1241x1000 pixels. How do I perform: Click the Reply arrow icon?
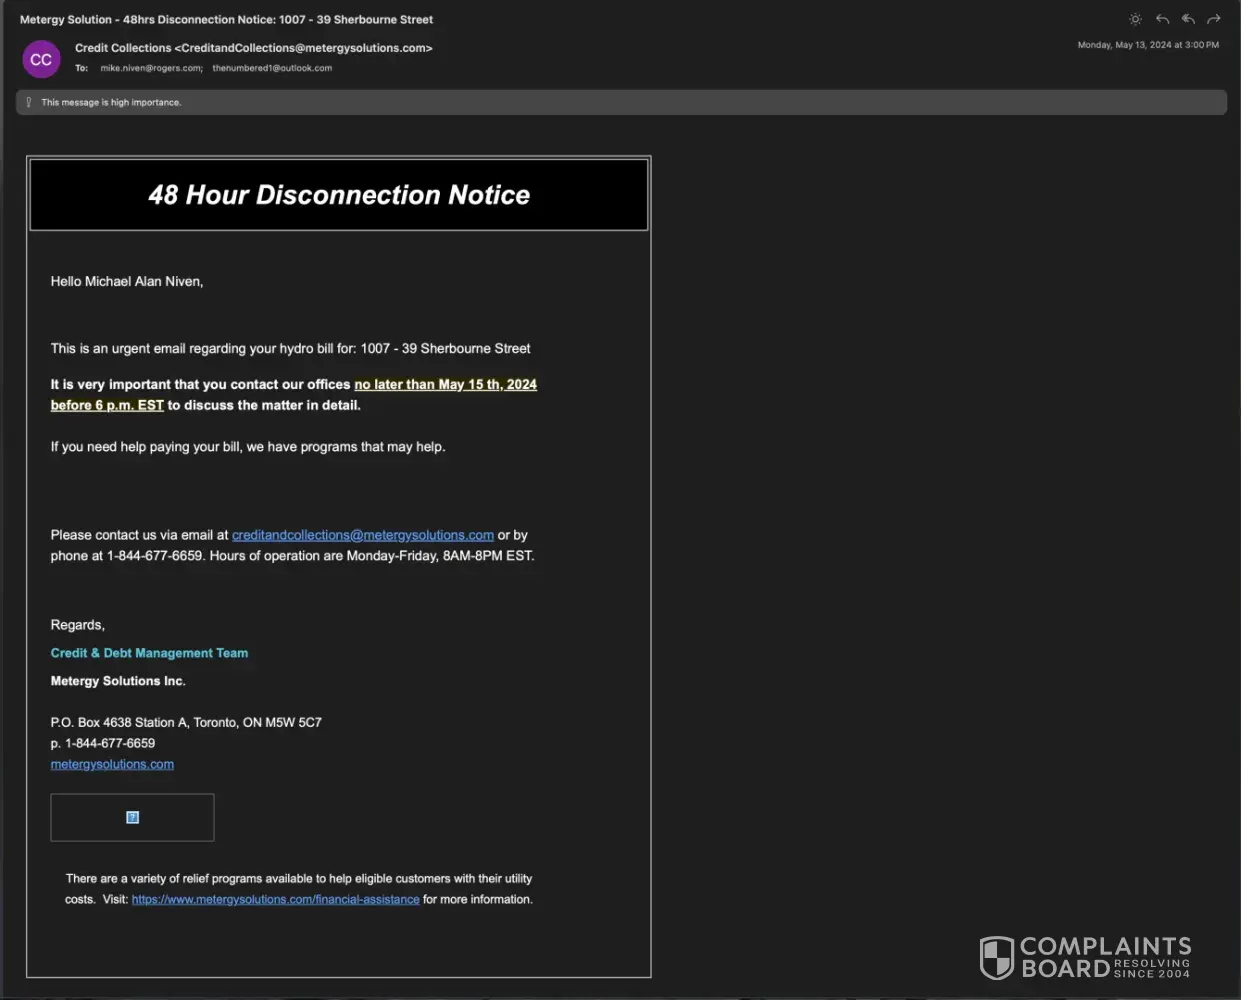click(x=1162, y=19)
